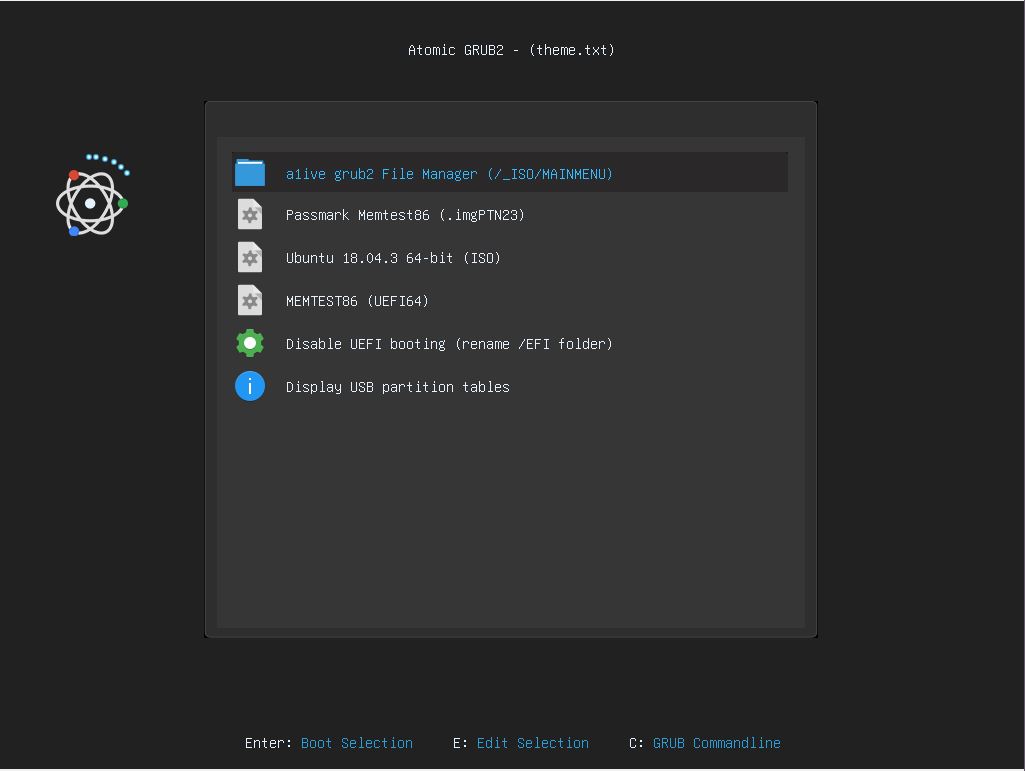Click the blue folder icon on the highlighted entry
The image size is (1025, 771).
250,172
